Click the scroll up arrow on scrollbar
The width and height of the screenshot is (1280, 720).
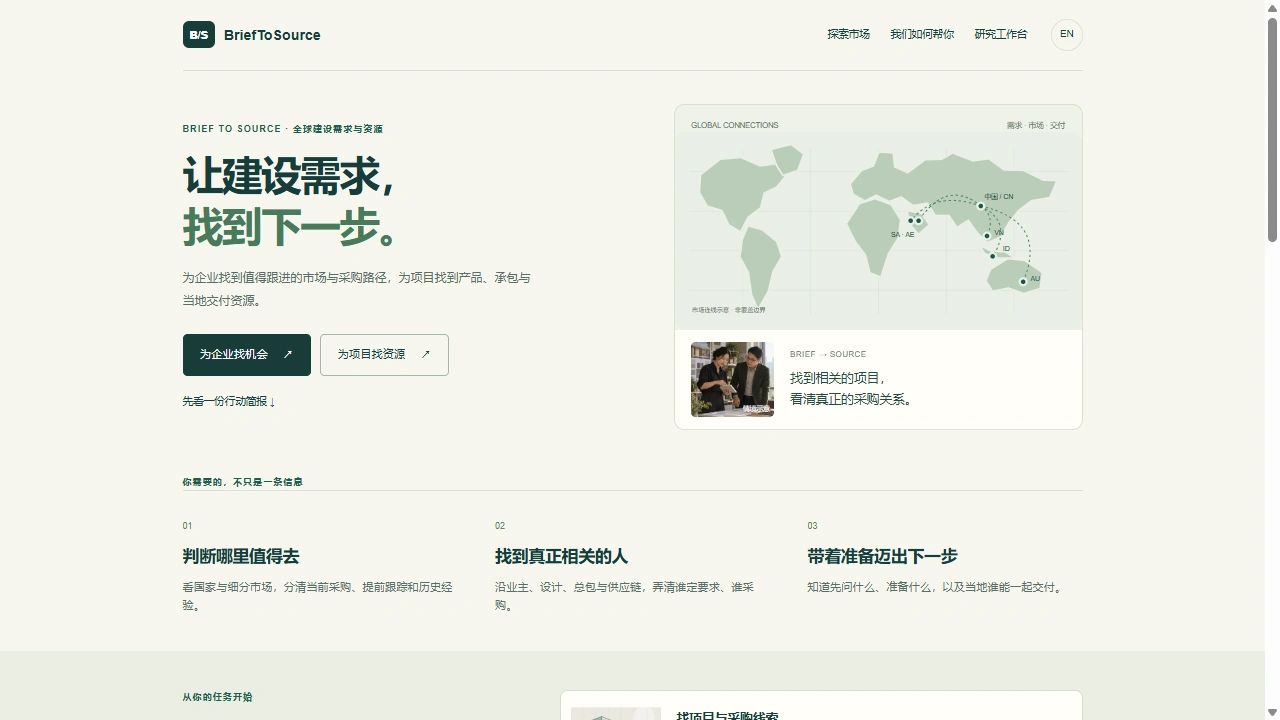point(1272,8)
